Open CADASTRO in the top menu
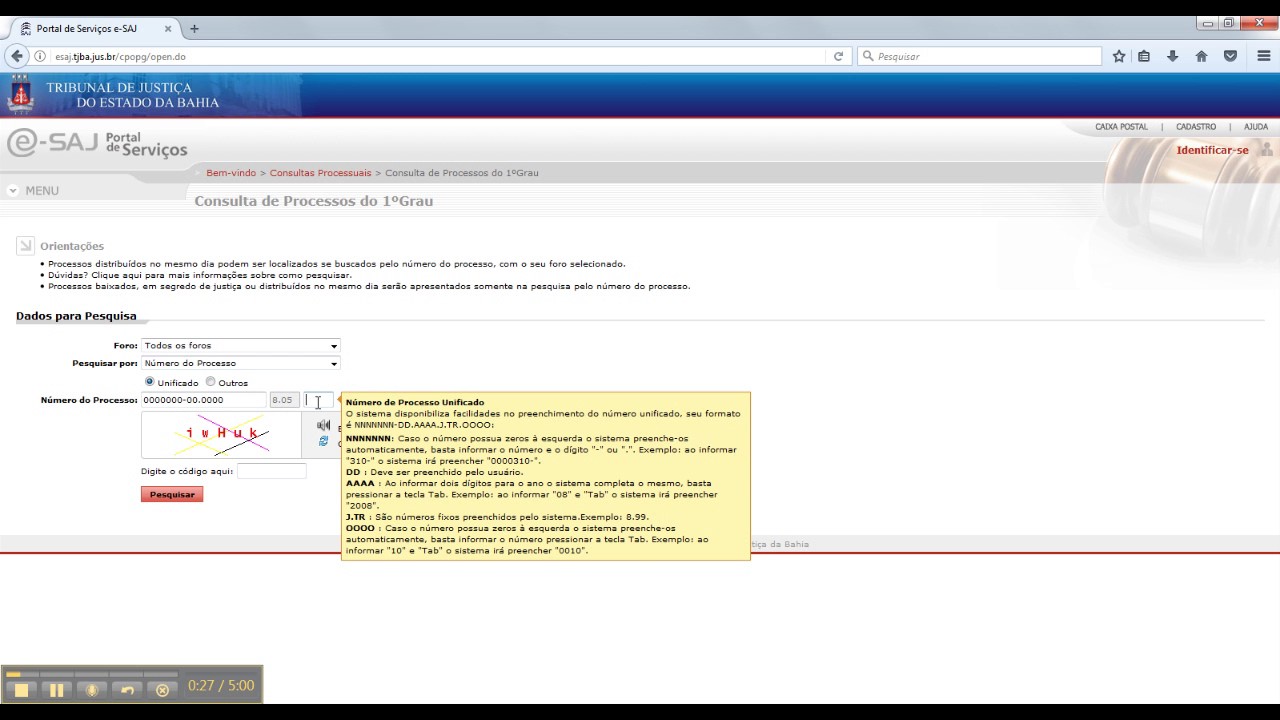The height and width of the screenshot is (720, 1280). (x=1196, y=127)
